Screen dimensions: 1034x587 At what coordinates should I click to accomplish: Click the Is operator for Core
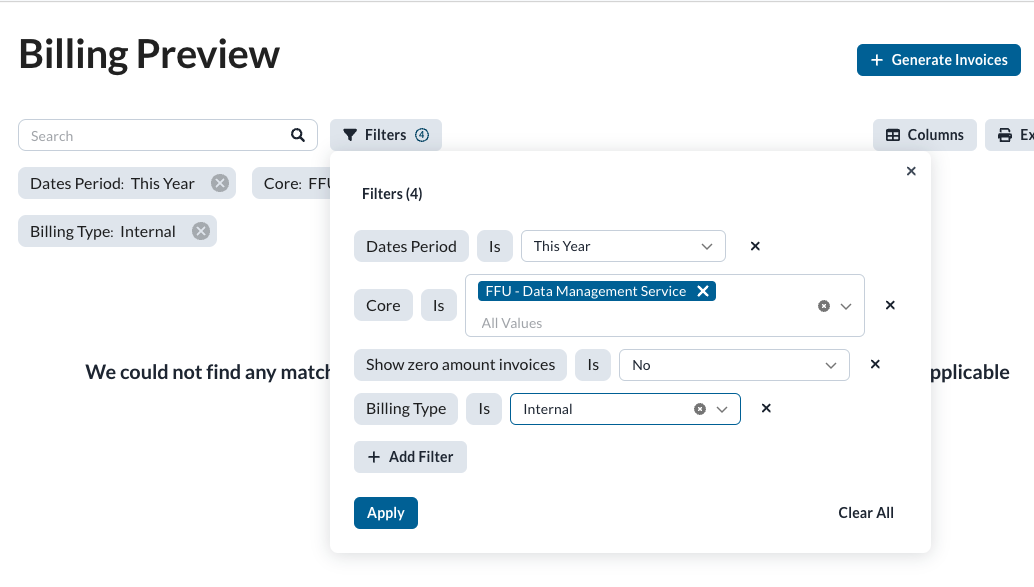pyautogui.click(x=439, y=305)
